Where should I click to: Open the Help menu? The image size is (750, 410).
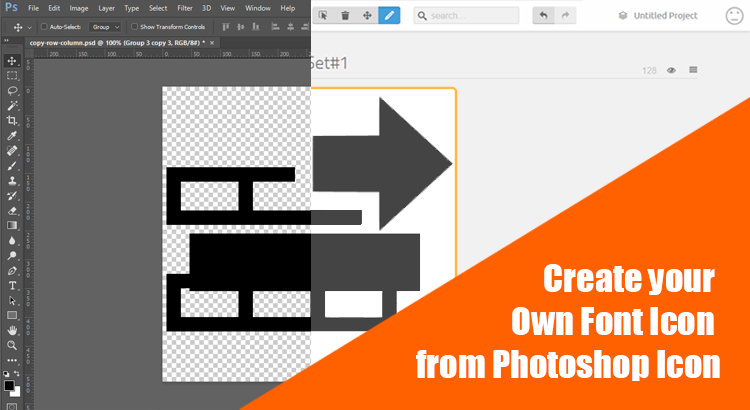(x=287, y=8)
